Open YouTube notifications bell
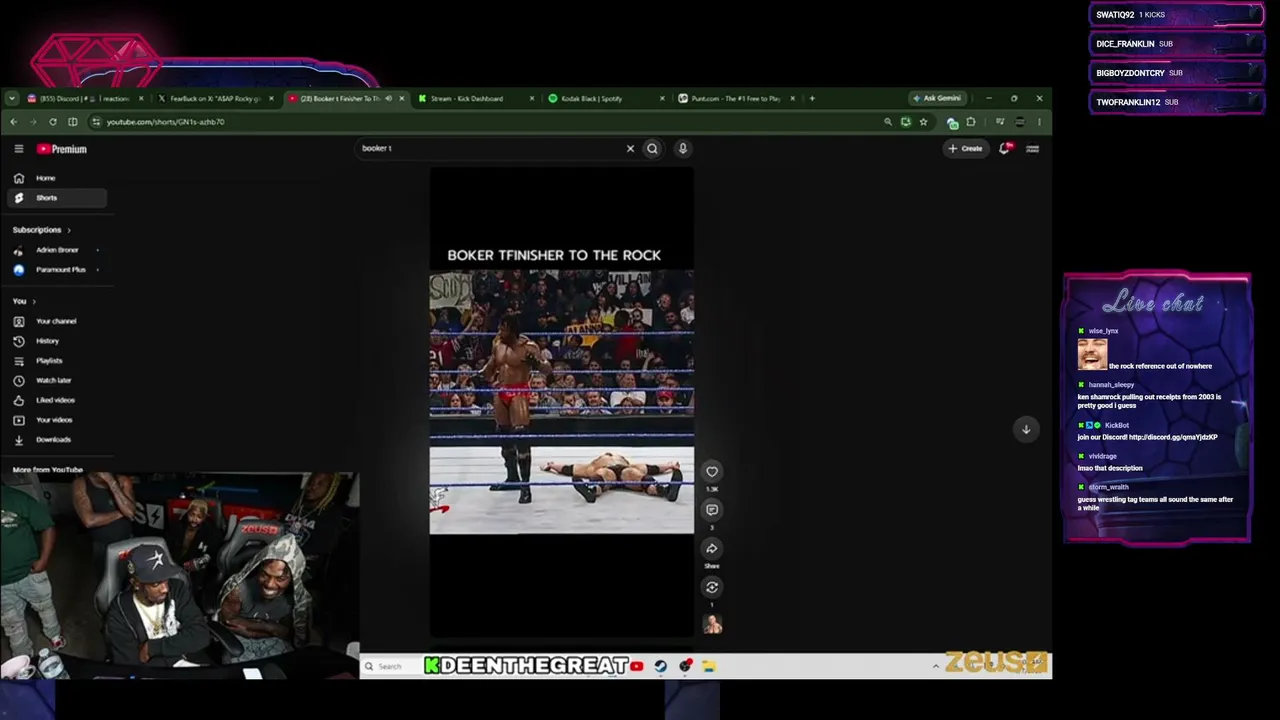 (1005, 149)
